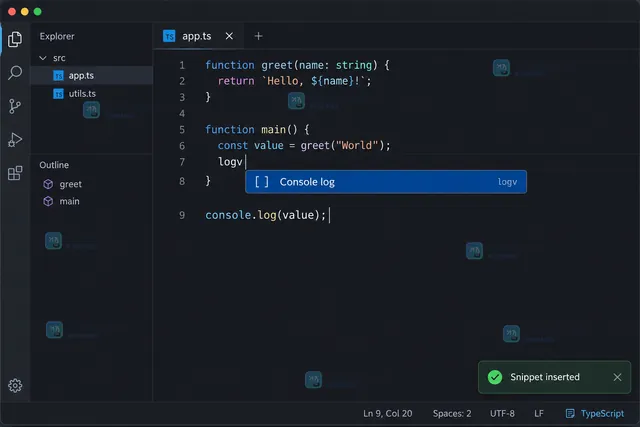Jump to main symbol in Outline
Screen dimensions: 640x427
click(69, 201)
